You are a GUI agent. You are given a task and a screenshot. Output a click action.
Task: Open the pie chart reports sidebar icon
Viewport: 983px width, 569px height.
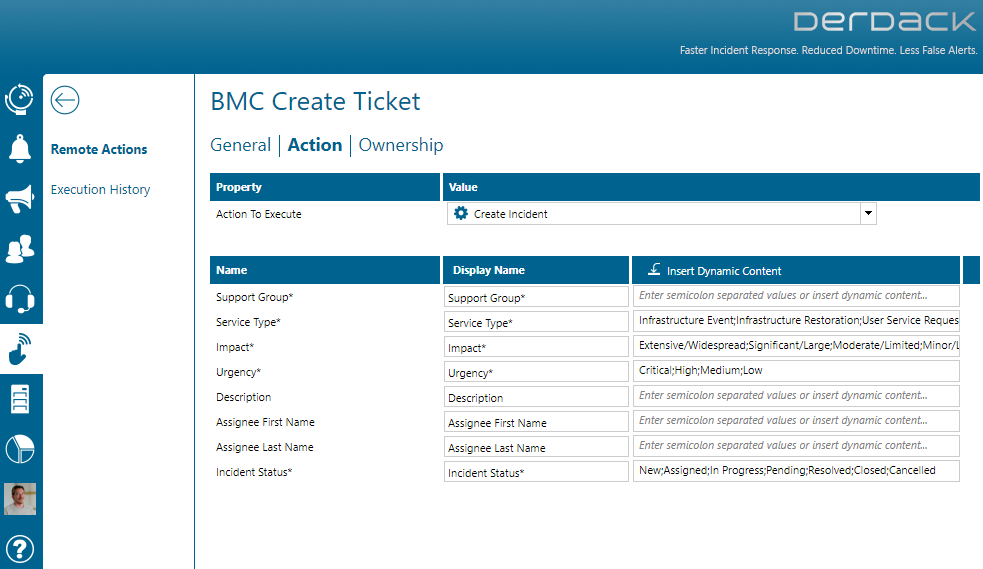(x=19, y=449)
